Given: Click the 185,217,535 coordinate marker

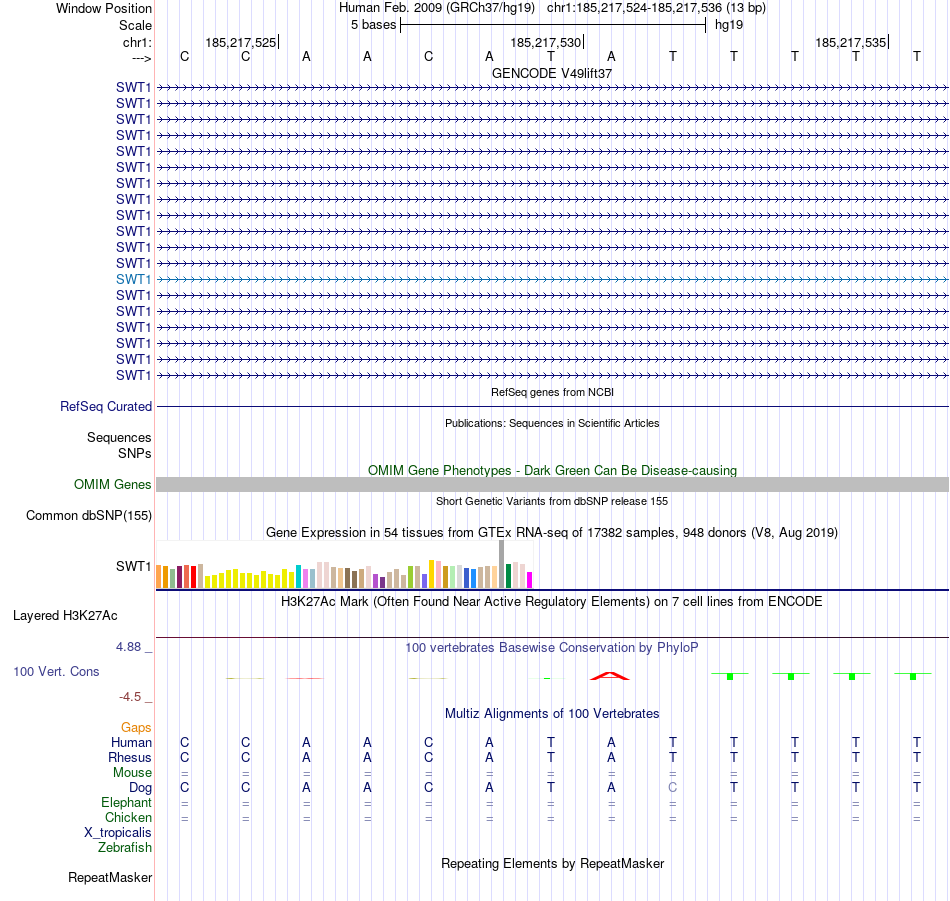Looking at the screenshot, I should [850, 42].
